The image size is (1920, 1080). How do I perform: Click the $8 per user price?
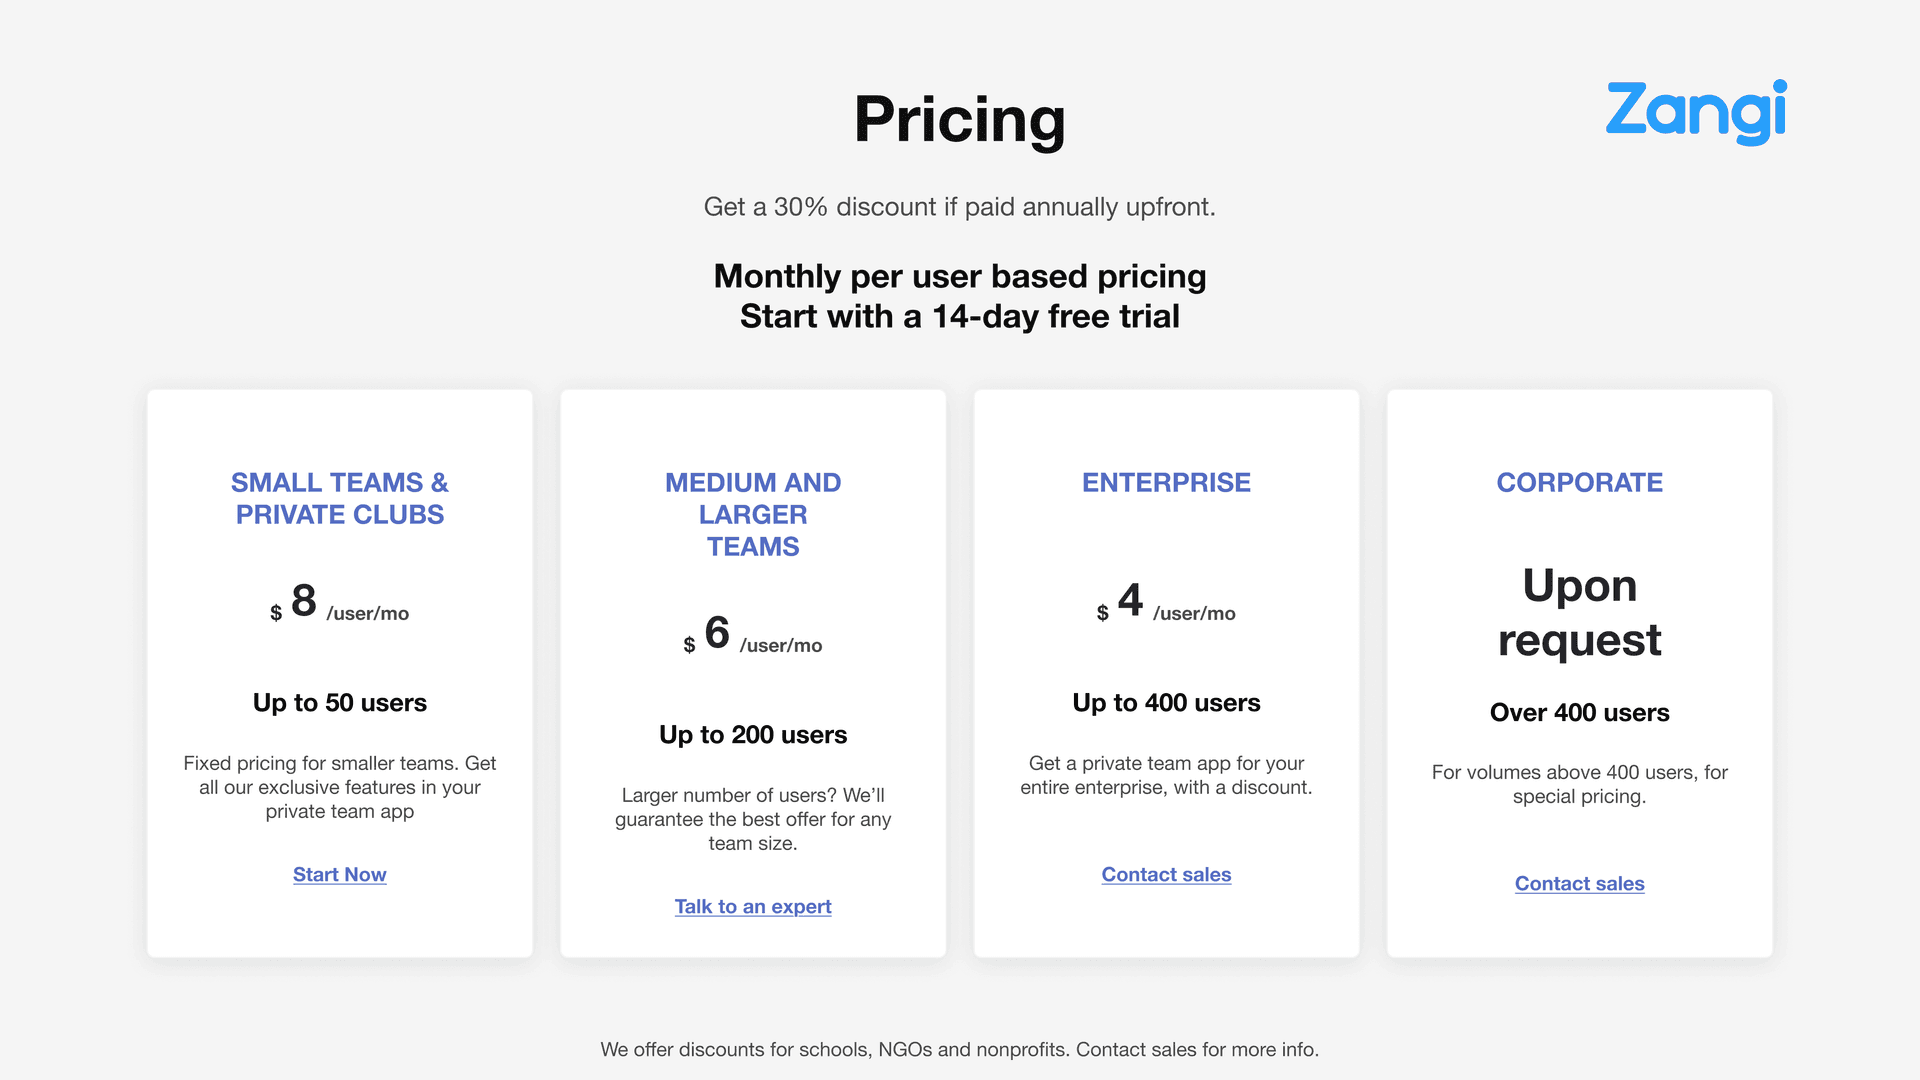339,602
